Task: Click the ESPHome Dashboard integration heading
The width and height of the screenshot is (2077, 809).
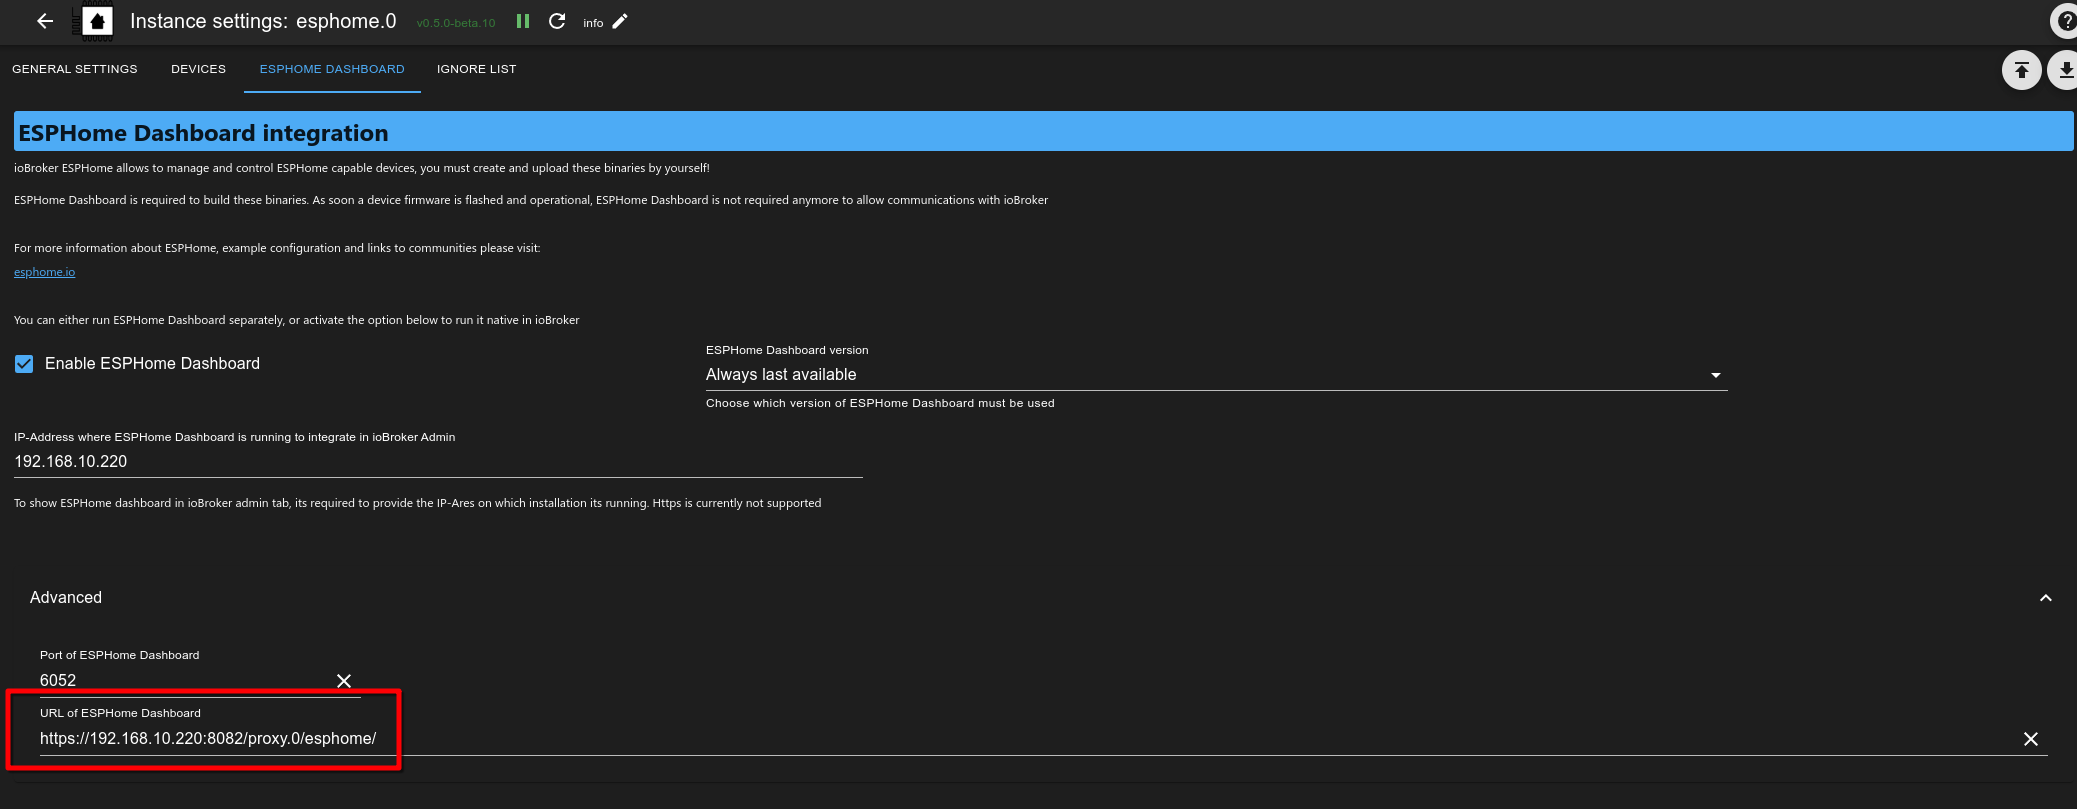Action: click(x=203, y=133)
